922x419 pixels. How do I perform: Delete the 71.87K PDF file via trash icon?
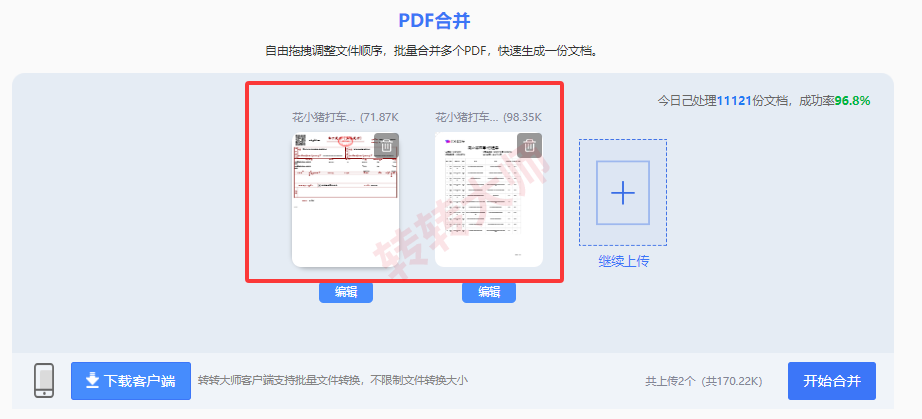[x=386, y=145]
